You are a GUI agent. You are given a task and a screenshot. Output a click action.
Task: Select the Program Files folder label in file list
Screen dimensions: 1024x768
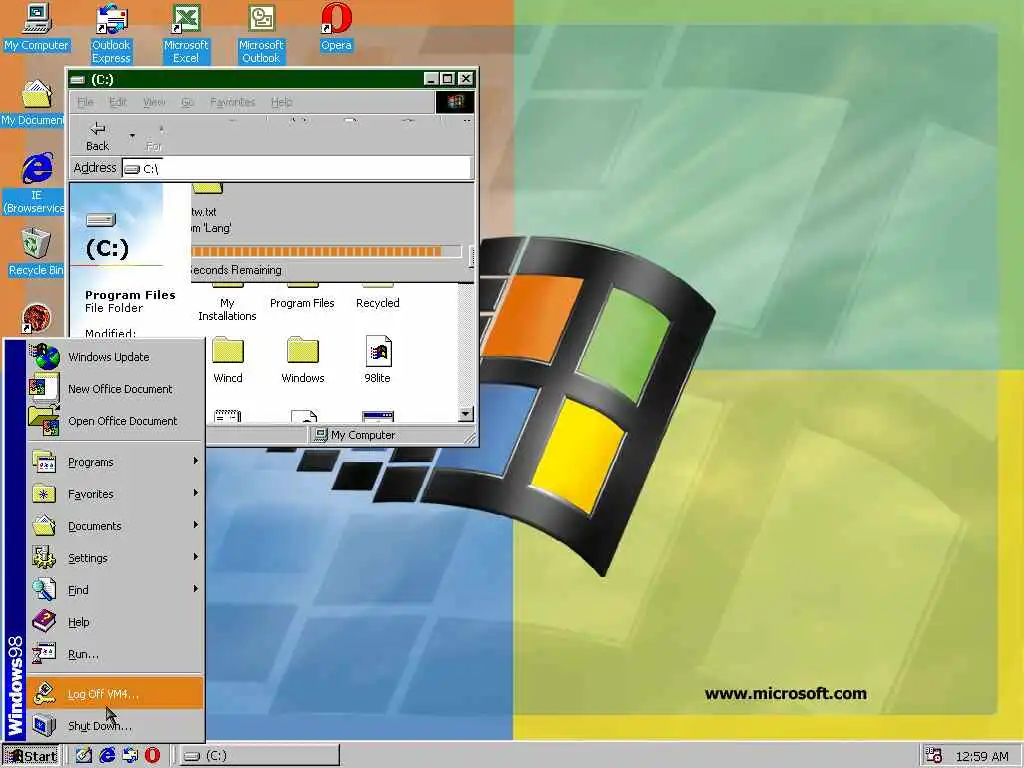302,303
